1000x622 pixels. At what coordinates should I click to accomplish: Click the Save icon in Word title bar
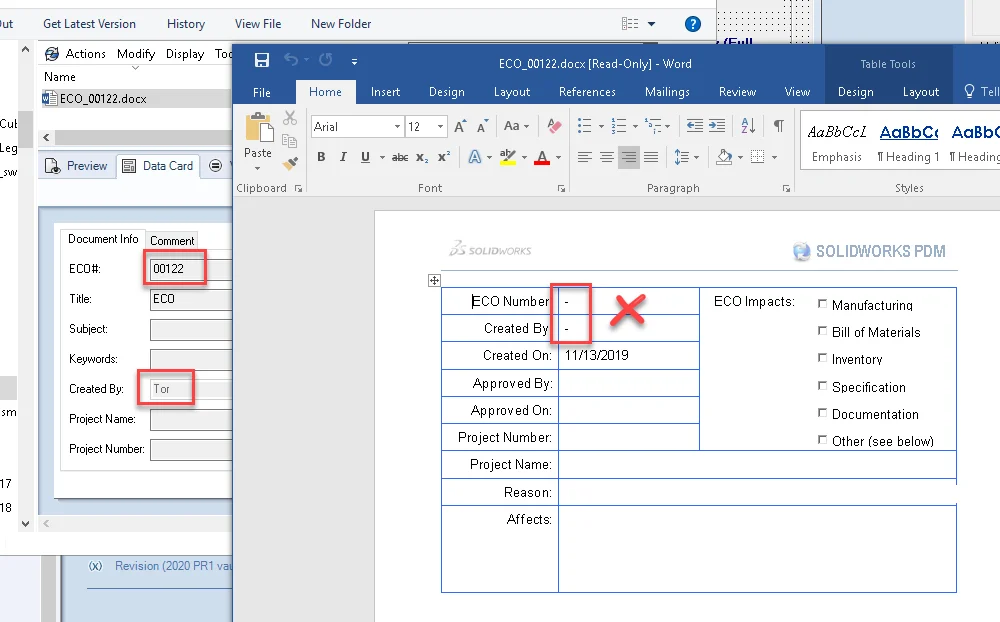pyautogui.click(x=262, y=61)
